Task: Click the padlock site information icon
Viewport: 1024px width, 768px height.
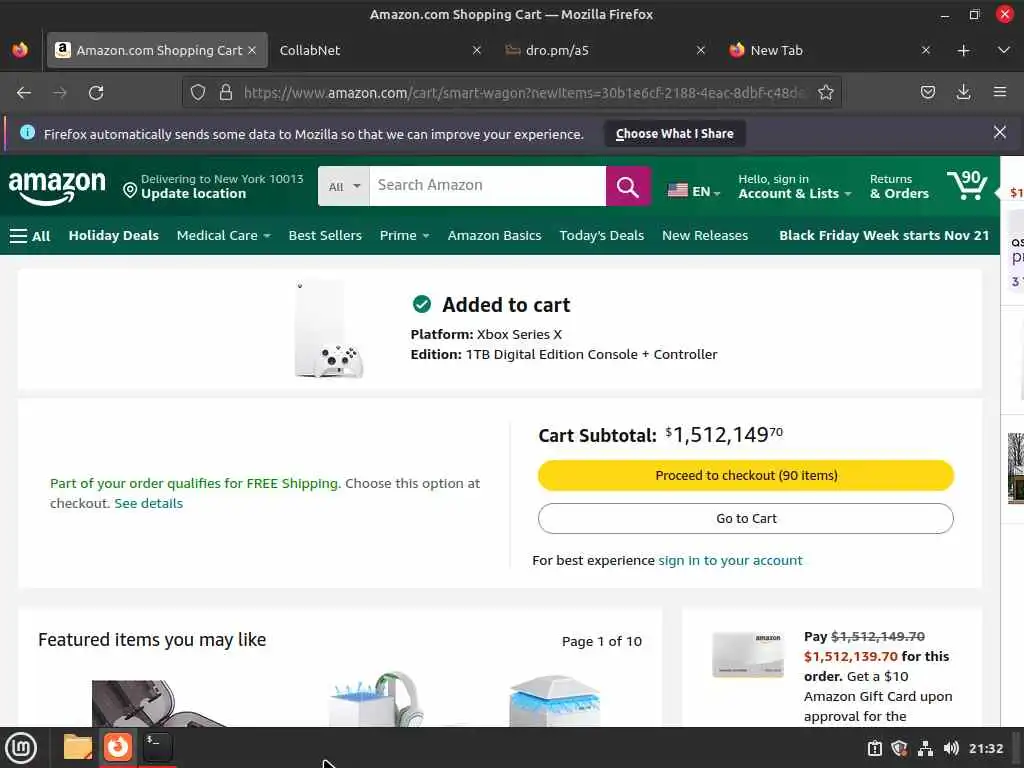Action: pos(226,93)
